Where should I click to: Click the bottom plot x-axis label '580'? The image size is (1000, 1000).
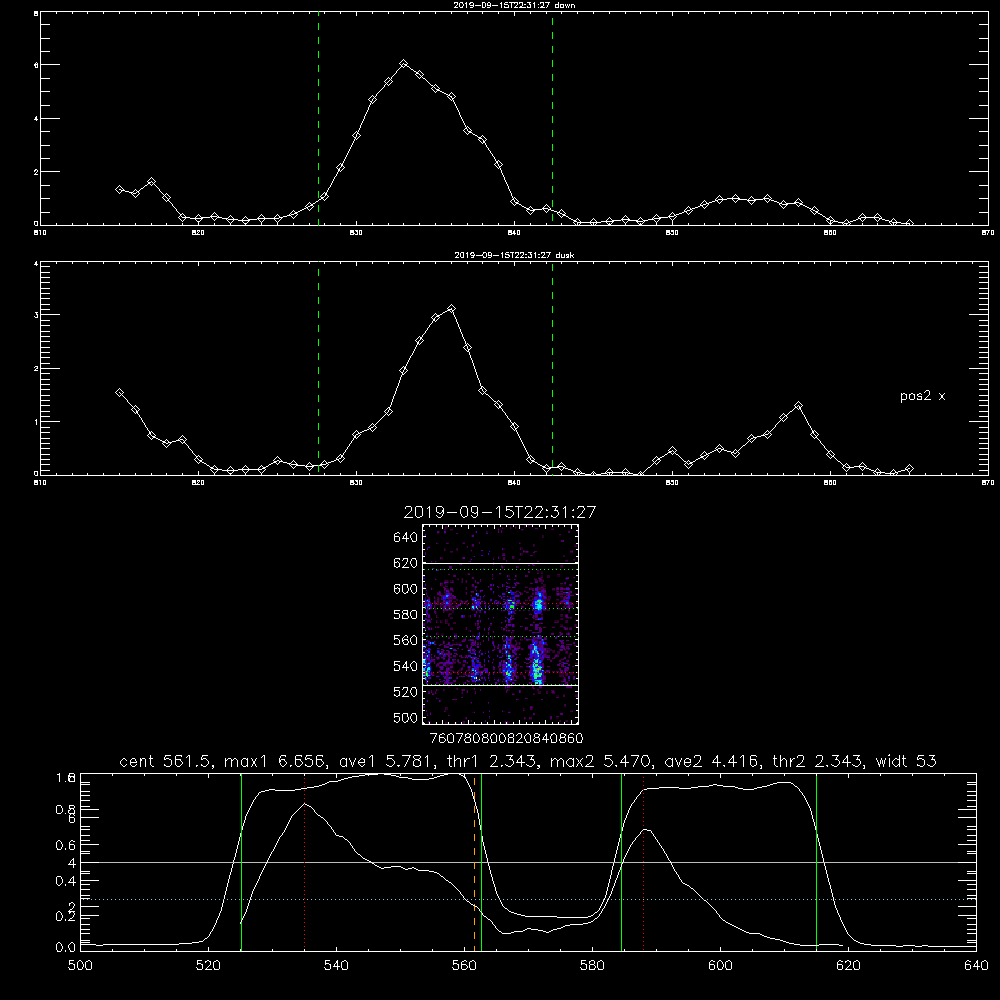(x=592, y=966)
